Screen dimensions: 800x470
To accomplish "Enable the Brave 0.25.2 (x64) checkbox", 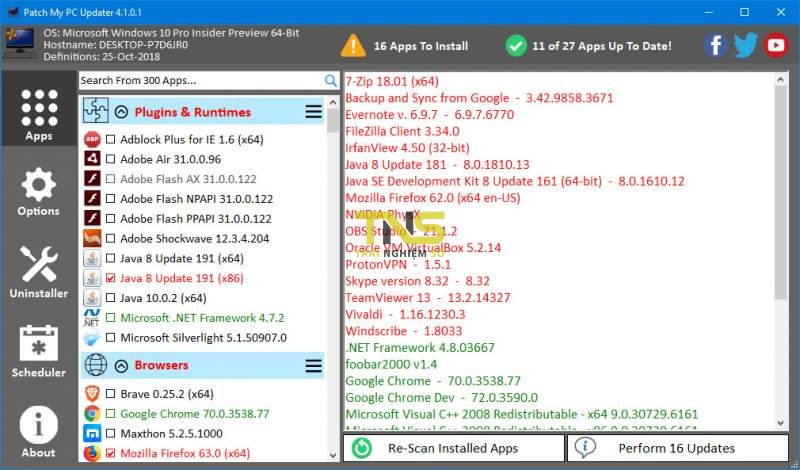I will click(110, 394).
